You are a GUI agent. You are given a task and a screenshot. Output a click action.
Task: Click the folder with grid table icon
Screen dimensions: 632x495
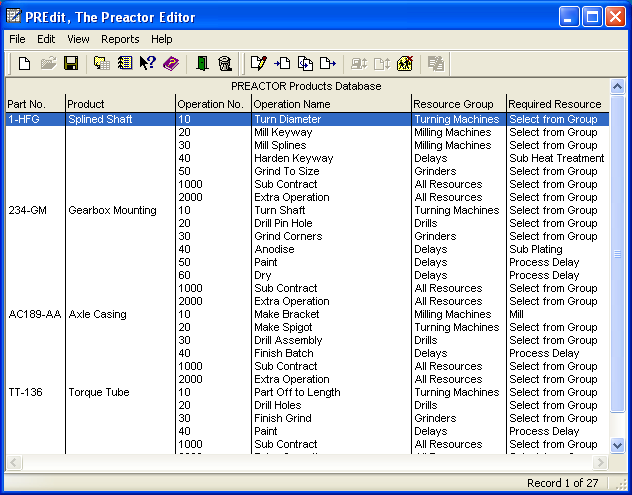(102, 63)
